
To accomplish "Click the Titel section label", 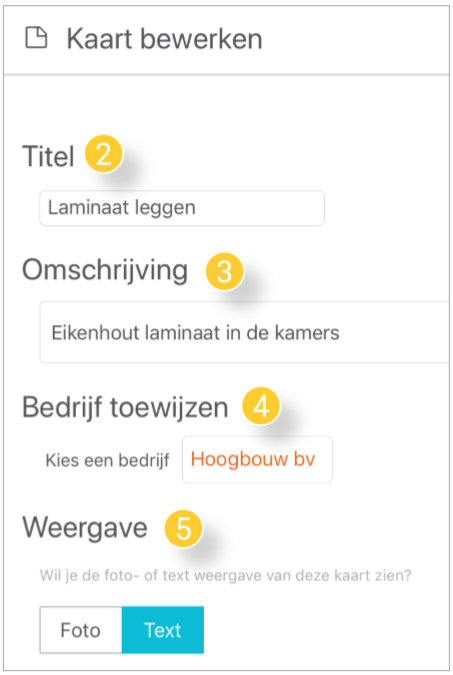I will tap(48, 156).
